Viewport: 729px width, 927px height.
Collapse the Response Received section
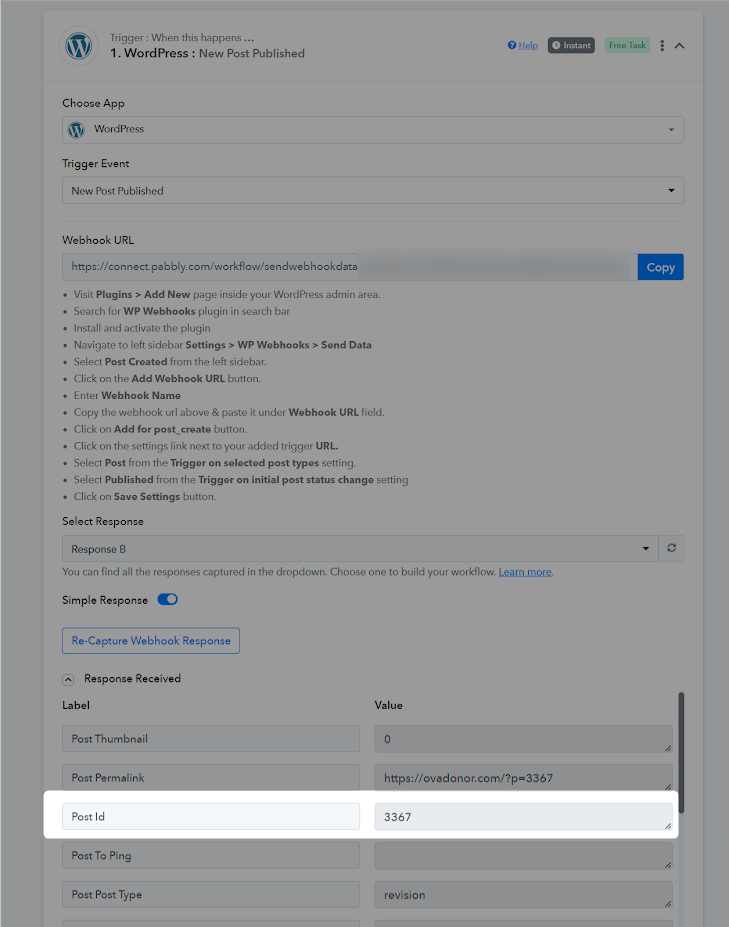(x=68, y=679)
